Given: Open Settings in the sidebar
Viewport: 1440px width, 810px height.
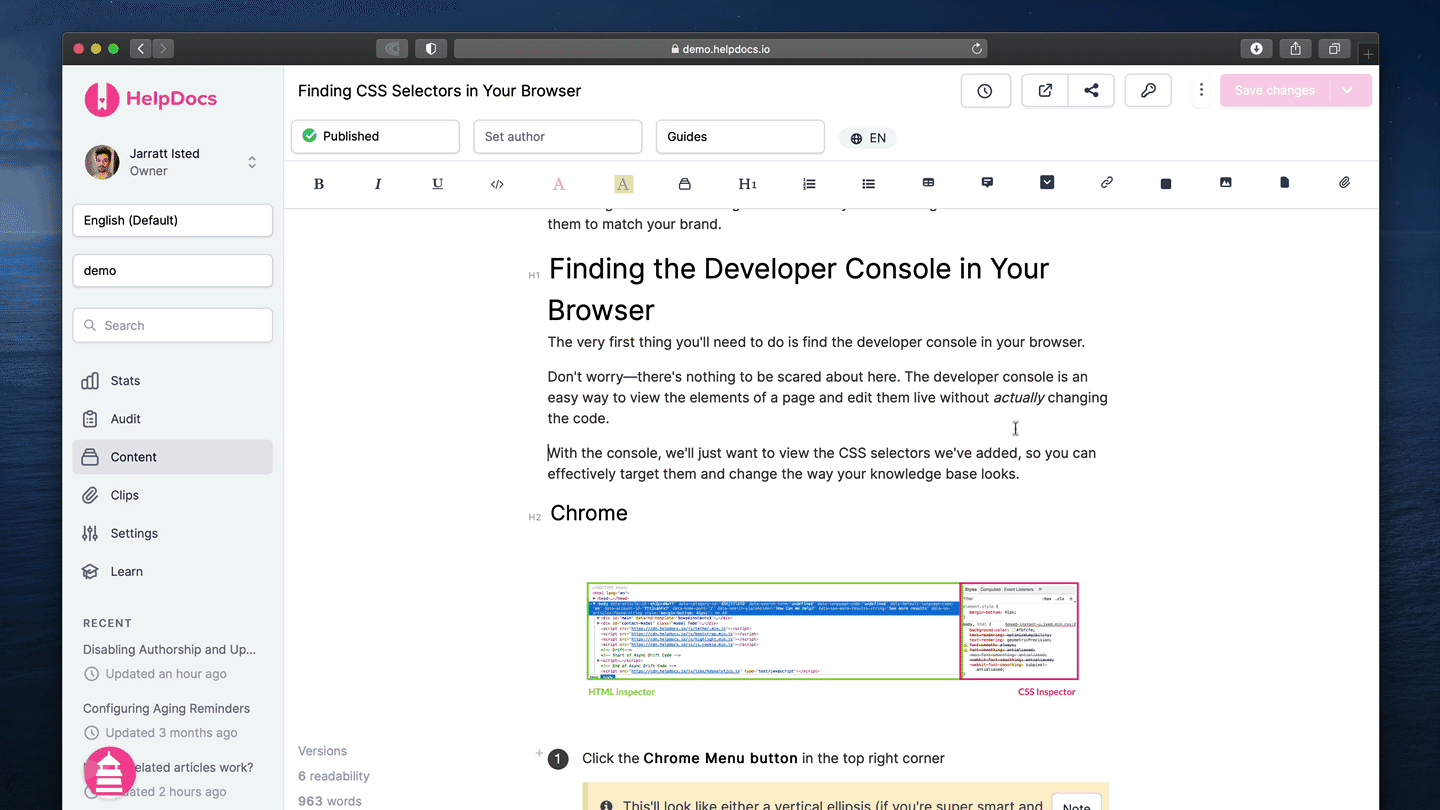Looking at the screenshot, I should click(173, 533).
